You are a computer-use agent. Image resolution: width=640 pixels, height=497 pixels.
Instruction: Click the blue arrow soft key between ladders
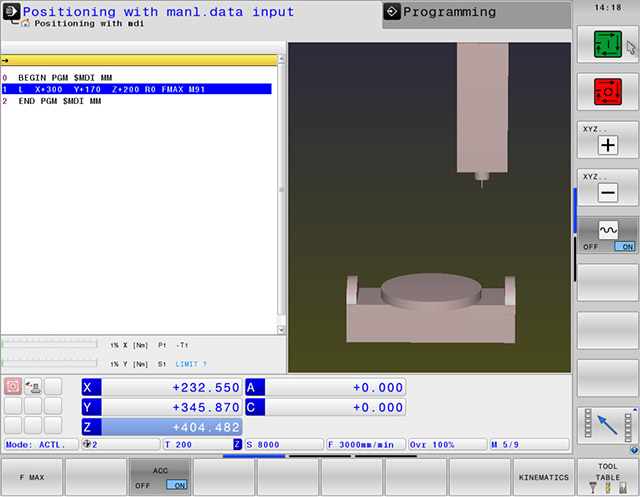[x=607, y=425]
